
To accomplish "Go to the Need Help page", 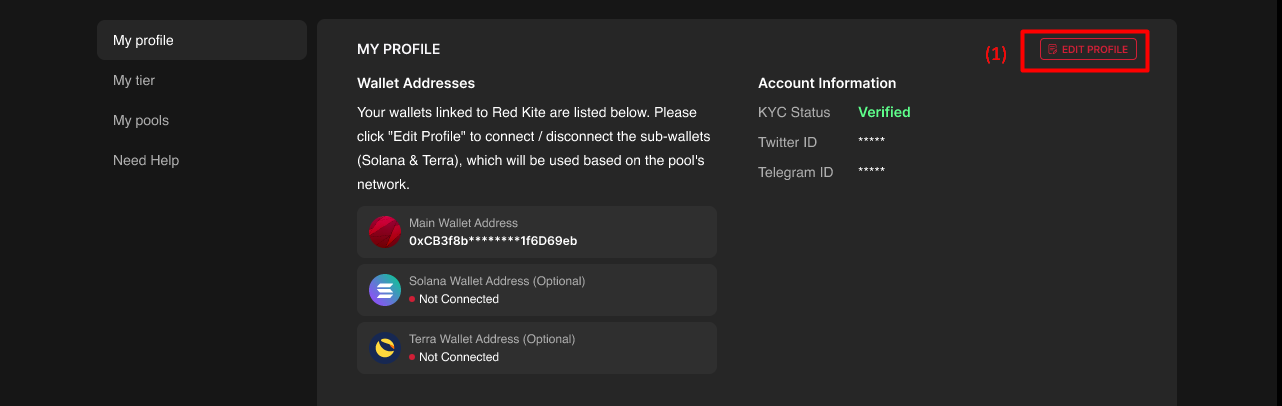I will 146,160.
